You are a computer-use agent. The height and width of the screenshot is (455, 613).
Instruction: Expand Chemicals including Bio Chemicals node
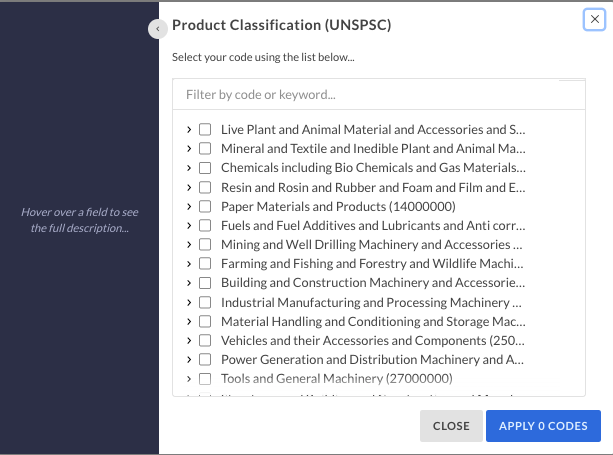click(x=189, y=168)
